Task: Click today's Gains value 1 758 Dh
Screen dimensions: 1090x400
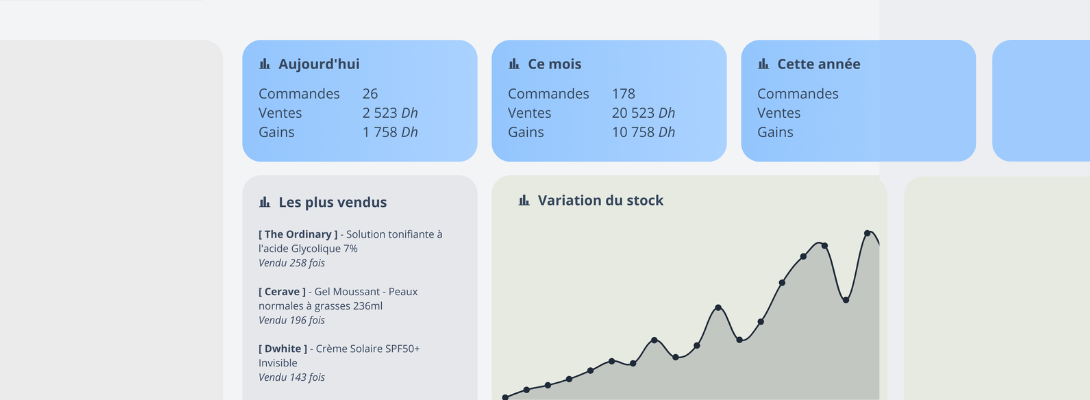Action: (390, 132)
